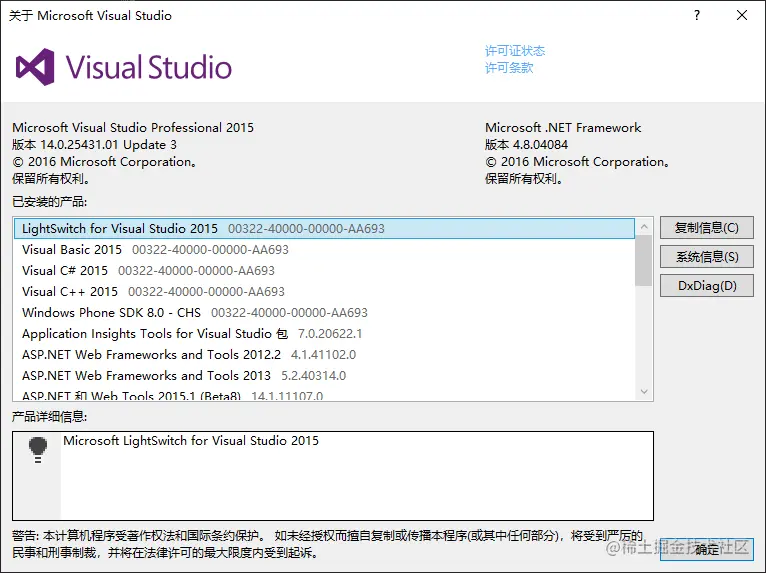The height and width of the screenshot is (573, 766).
Task: Launch DxDiag(D)
Action: click(x=706, y=285)
